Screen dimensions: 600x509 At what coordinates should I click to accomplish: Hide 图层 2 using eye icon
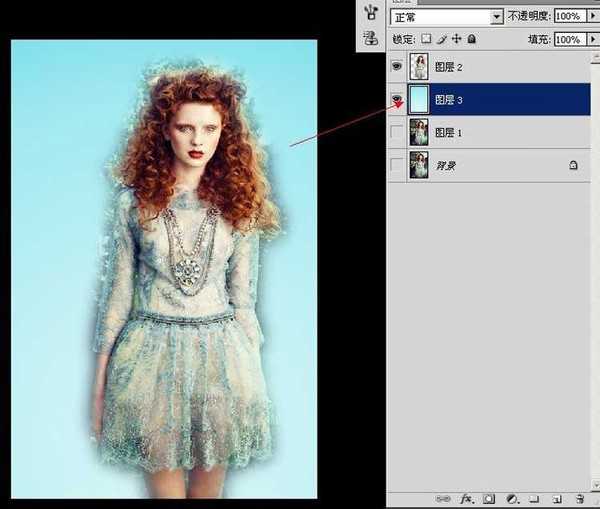click(397, 66)
